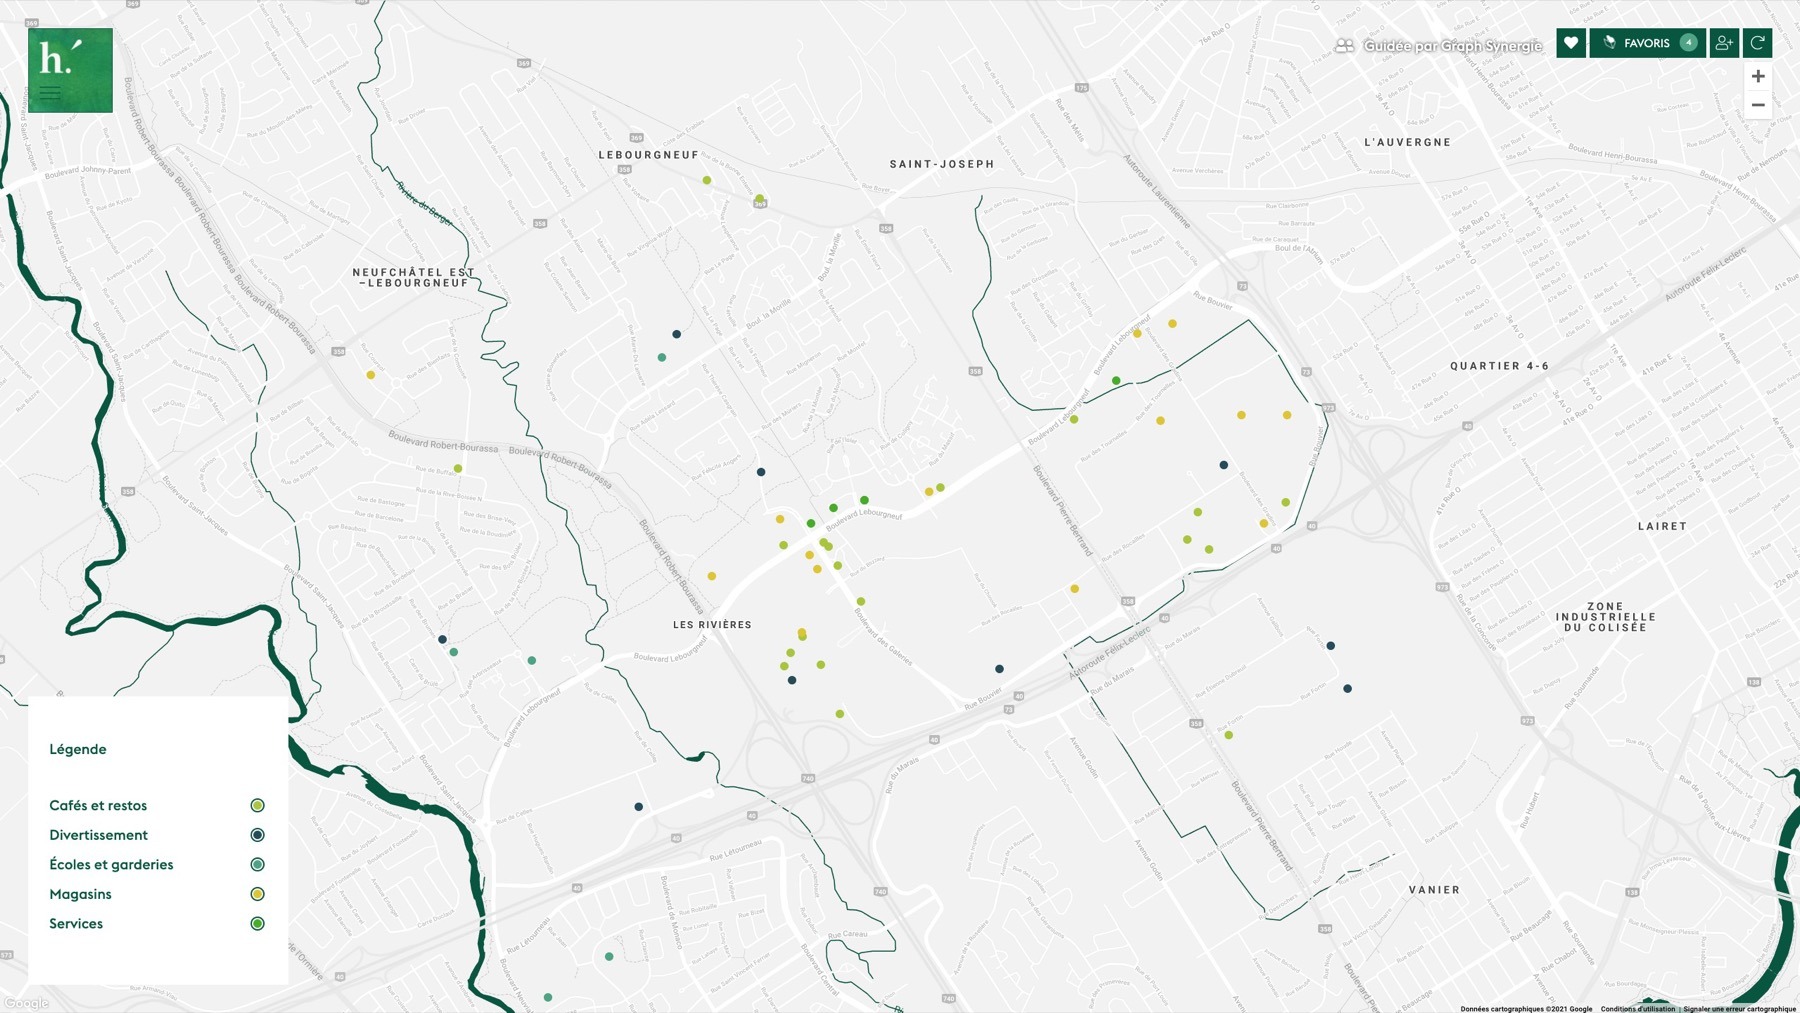Click the people icon beside Guidée par Graph Synergie
1800x1013 pixels.
1344,46
